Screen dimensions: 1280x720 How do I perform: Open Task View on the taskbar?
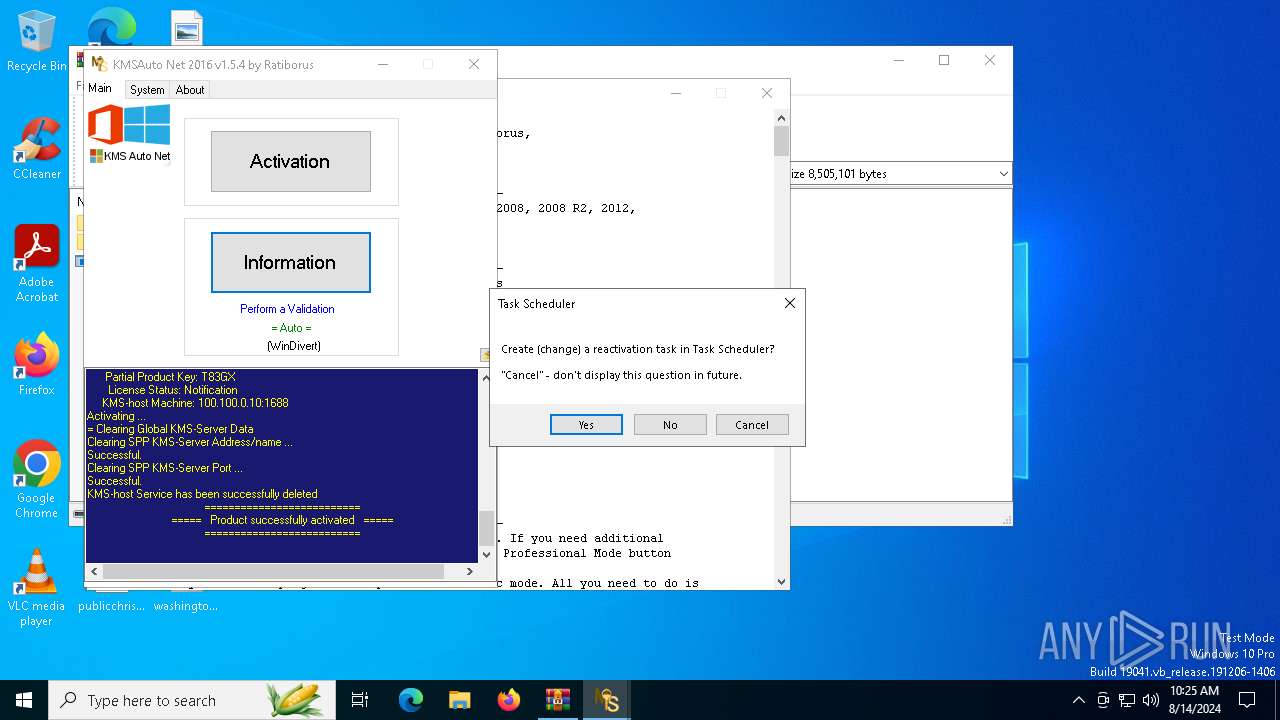click(x=360, y=700)
